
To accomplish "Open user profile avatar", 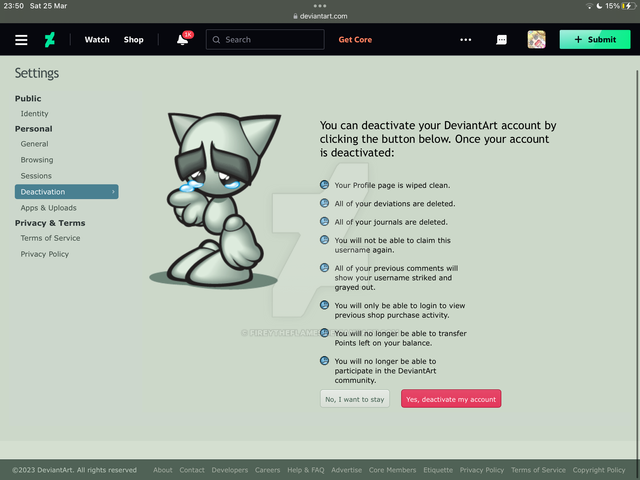I will click(x=536, y=40).
